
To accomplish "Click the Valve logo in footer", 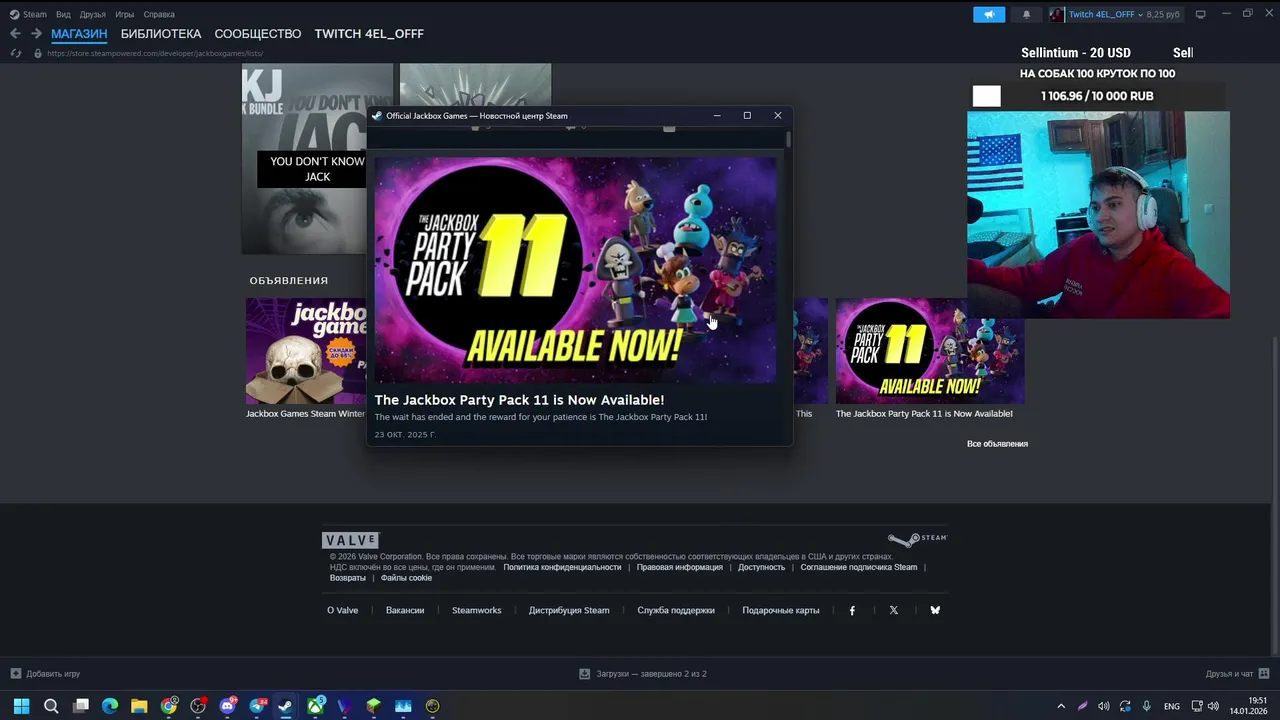I will tap(351, 540).
